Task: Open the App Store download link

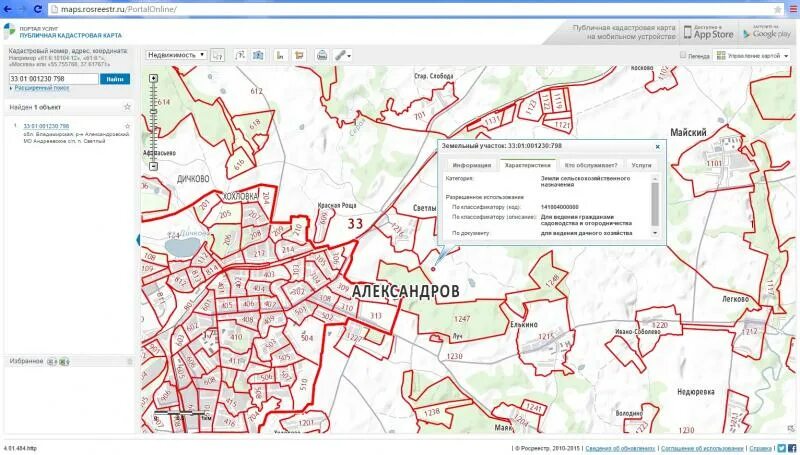Action: click(709, 32)
